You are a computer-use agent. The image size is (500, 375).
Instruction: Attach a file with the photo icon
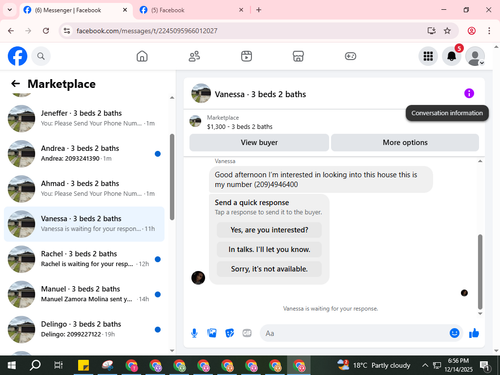click(x=212, y=333)
